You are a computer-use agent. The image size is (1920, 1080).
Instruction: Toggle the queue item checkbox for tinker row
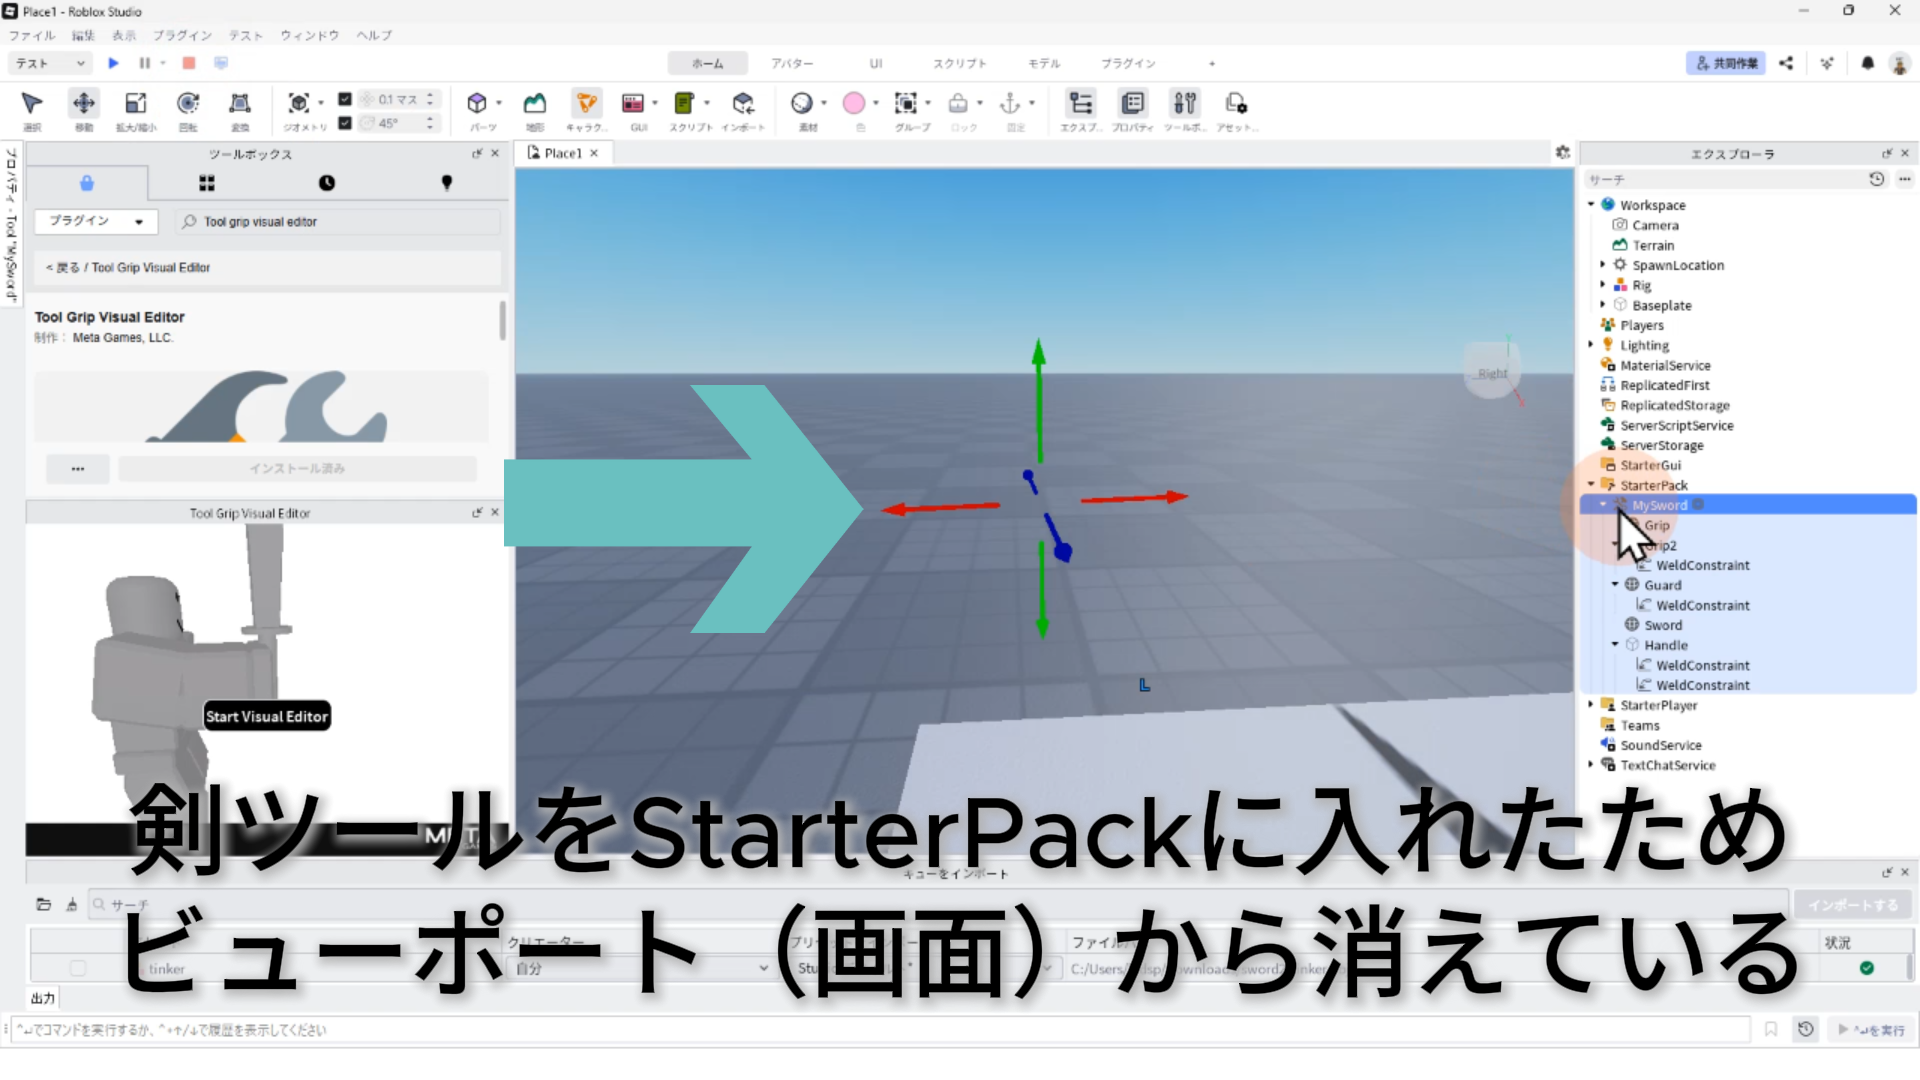point(78,968)
